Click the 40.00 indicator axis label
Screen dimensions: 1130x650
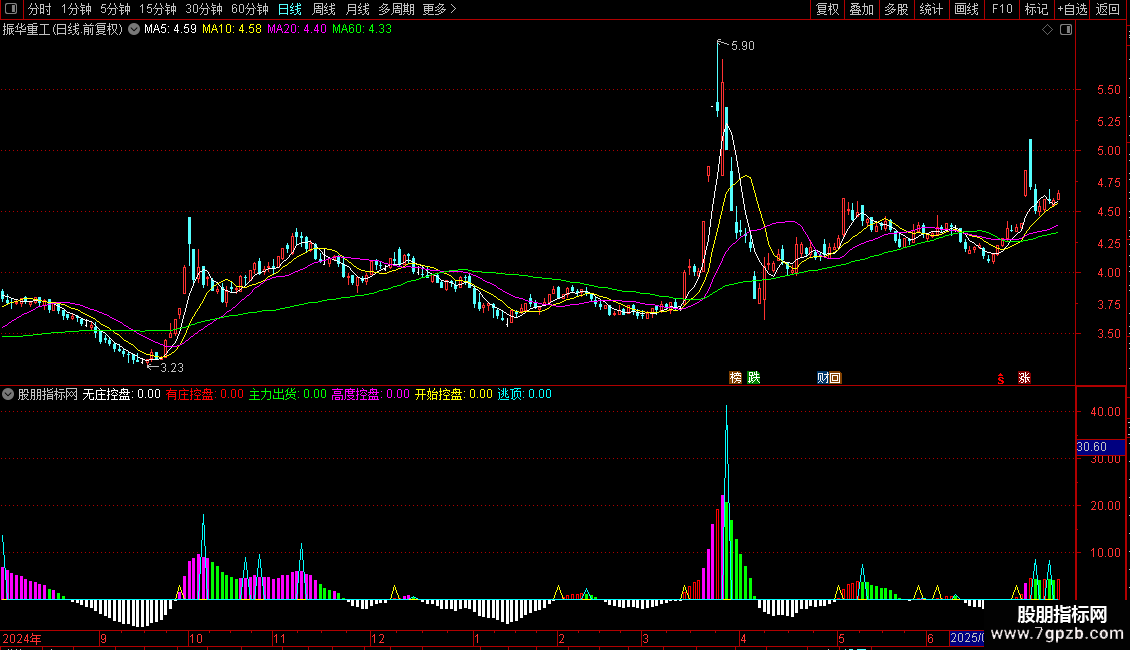pos(1105,412)
